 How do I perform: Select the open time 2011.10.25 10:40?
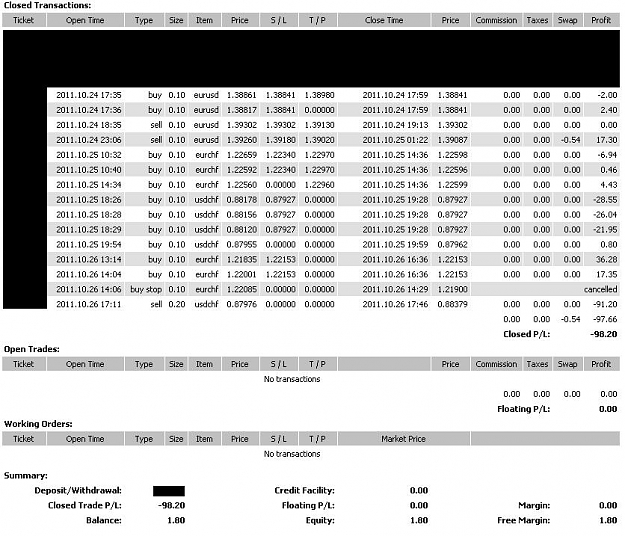click(88, 170)
